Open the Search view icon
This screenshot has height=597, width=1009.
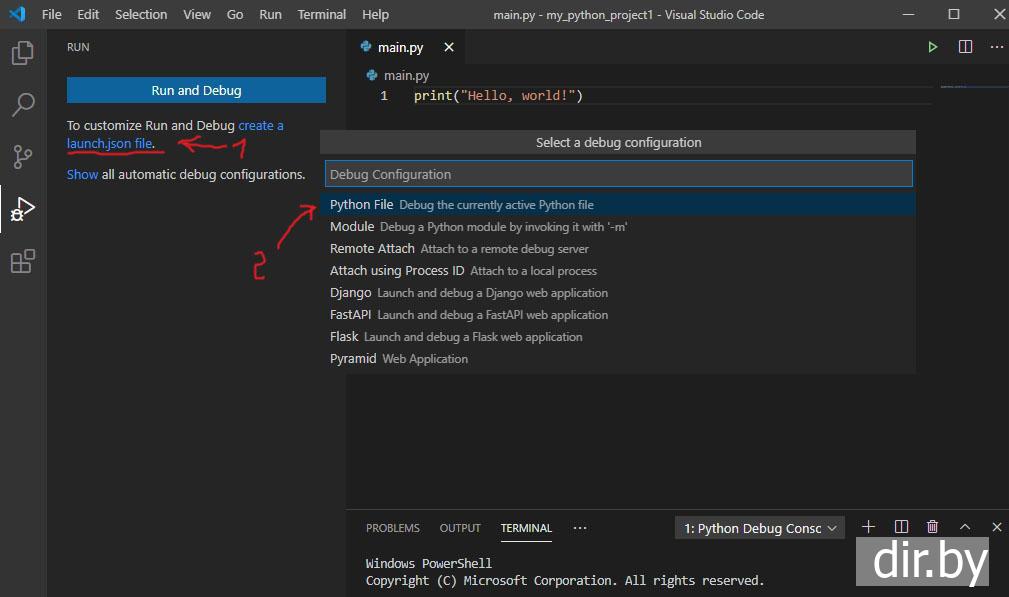point(22,104)
